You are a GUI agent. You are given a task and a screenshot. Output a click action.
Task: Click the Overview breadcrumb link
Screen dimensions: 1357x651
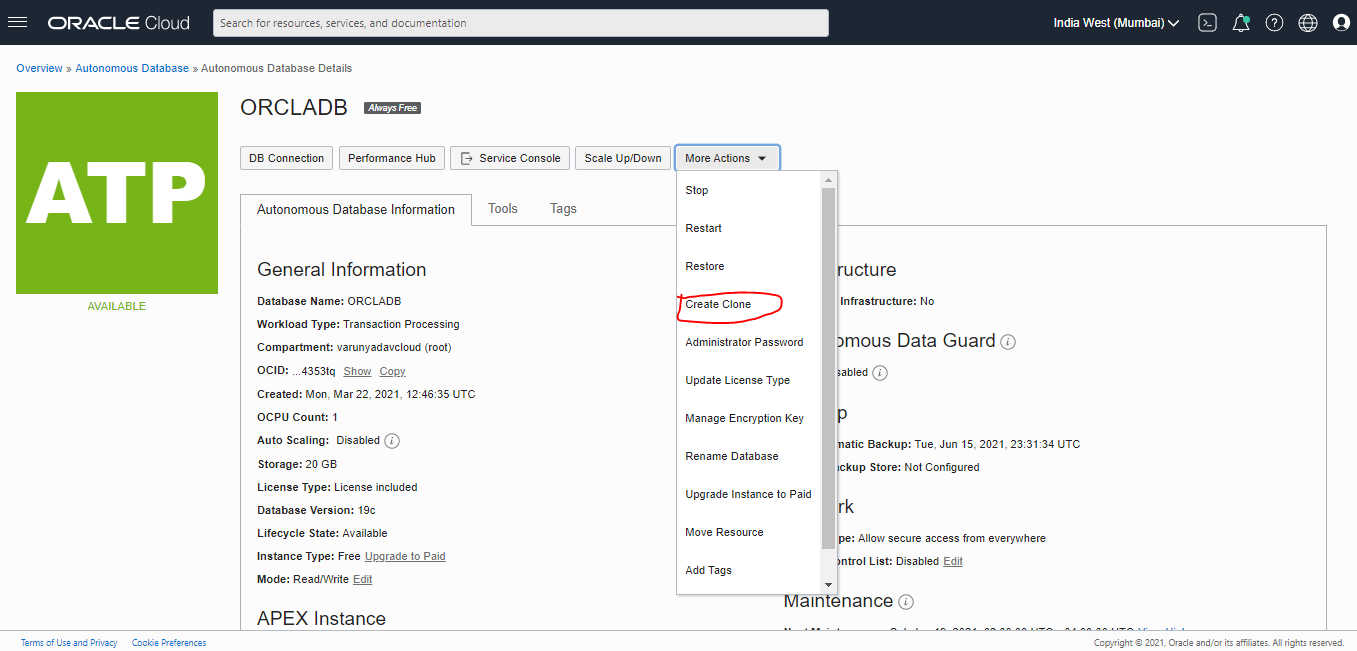pos(39,68)
